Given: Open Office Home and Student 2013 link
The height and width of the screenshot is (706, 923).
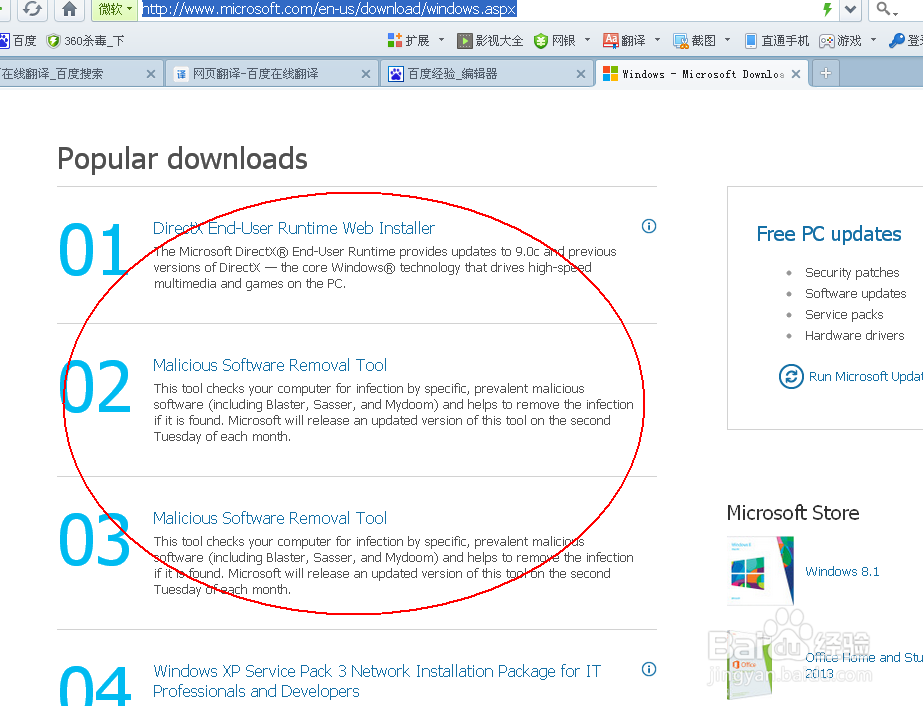Looking at the screenshot, I should 864,665.
